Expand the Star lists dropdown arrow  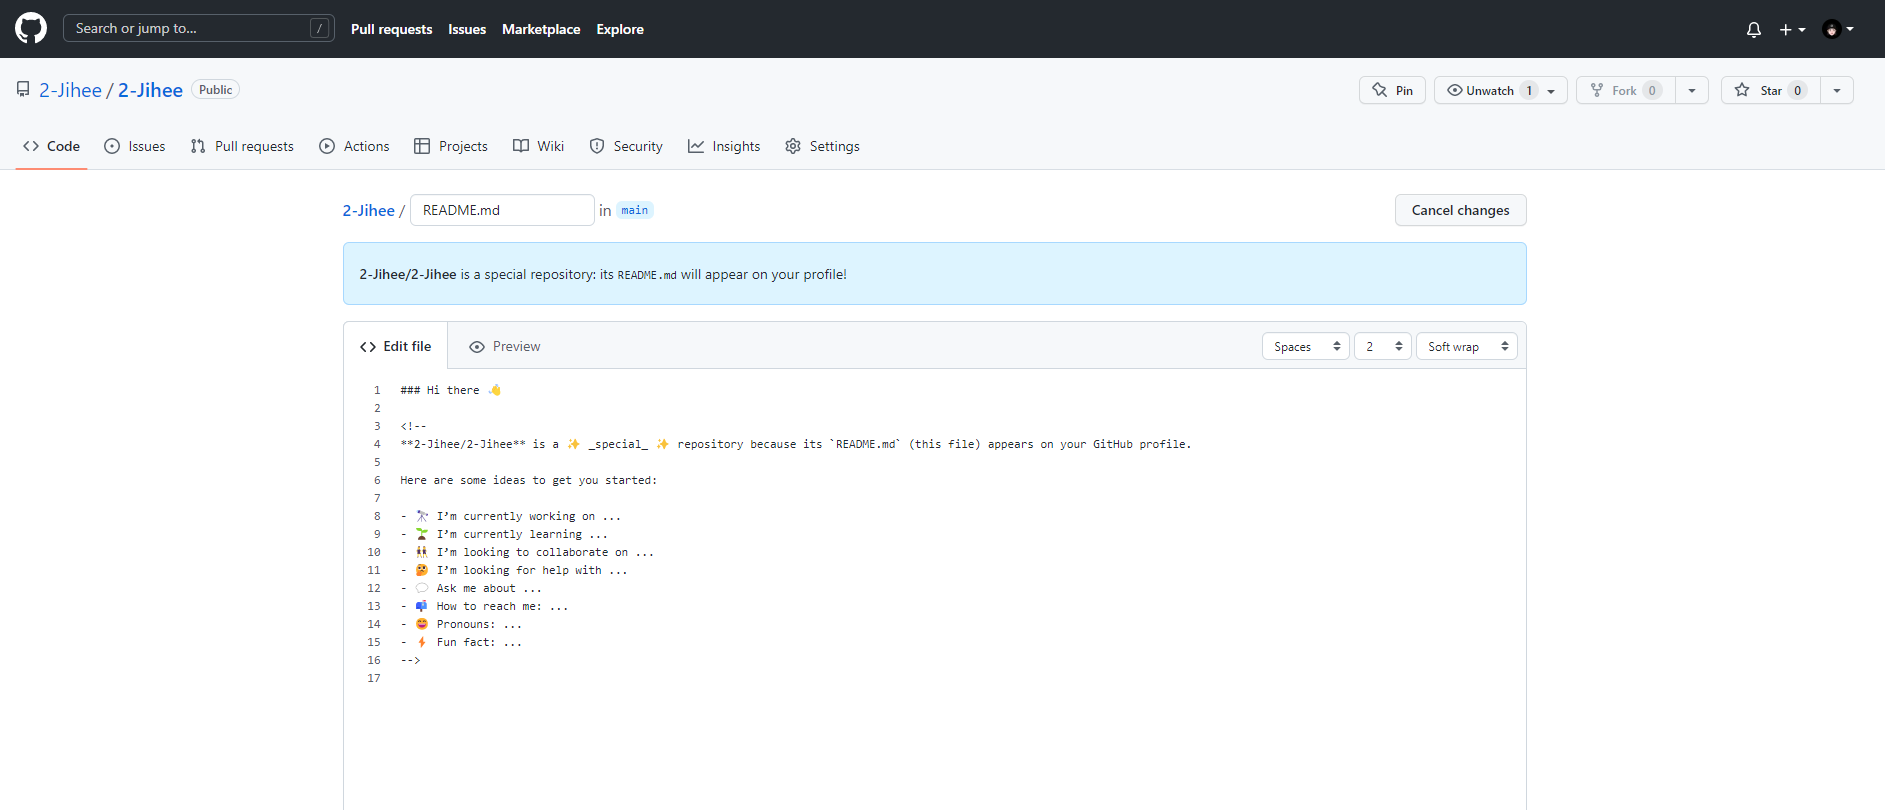coord(1837,90)
